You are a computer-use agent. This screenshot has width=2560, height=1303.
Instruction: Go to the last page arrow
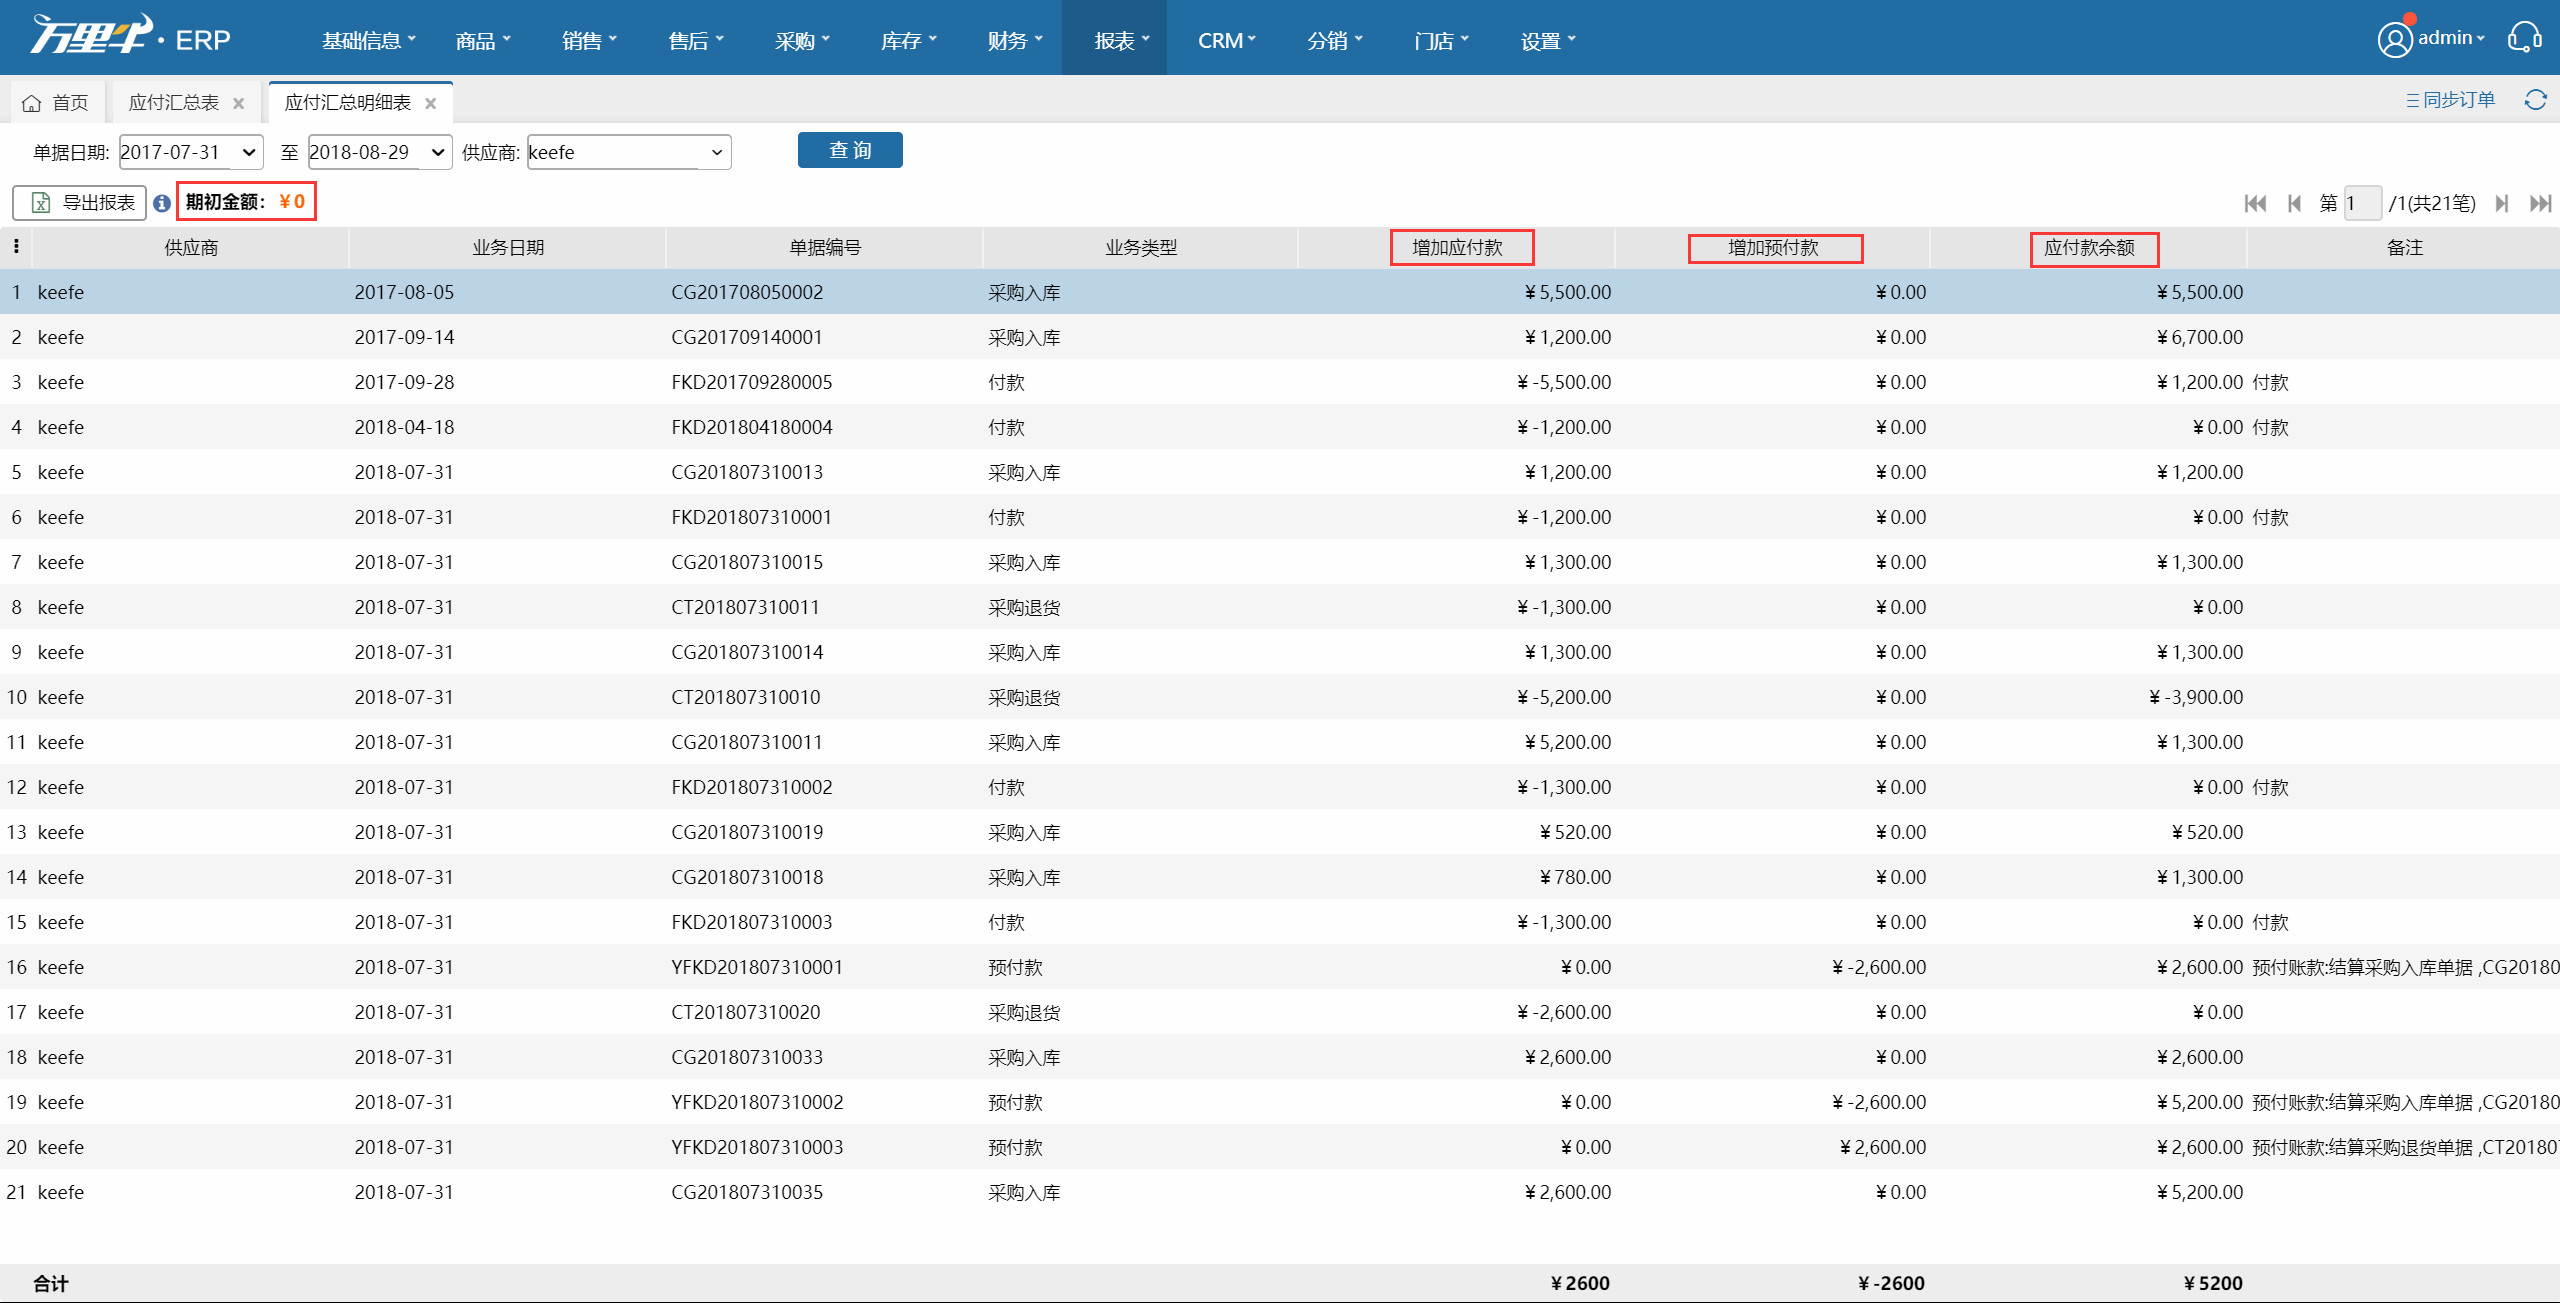pos(2540,204)
